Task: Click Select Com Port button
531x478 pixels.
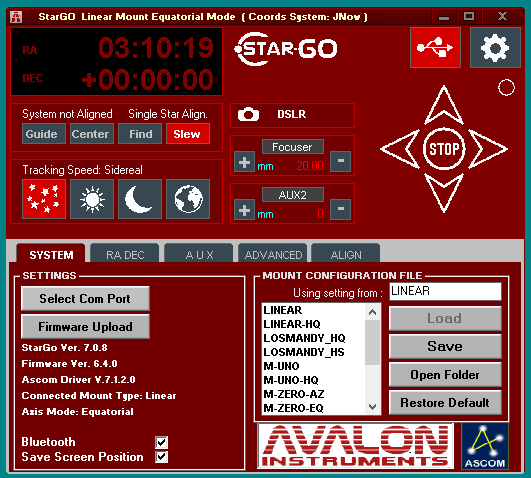Action: click(x=85, y=298)
